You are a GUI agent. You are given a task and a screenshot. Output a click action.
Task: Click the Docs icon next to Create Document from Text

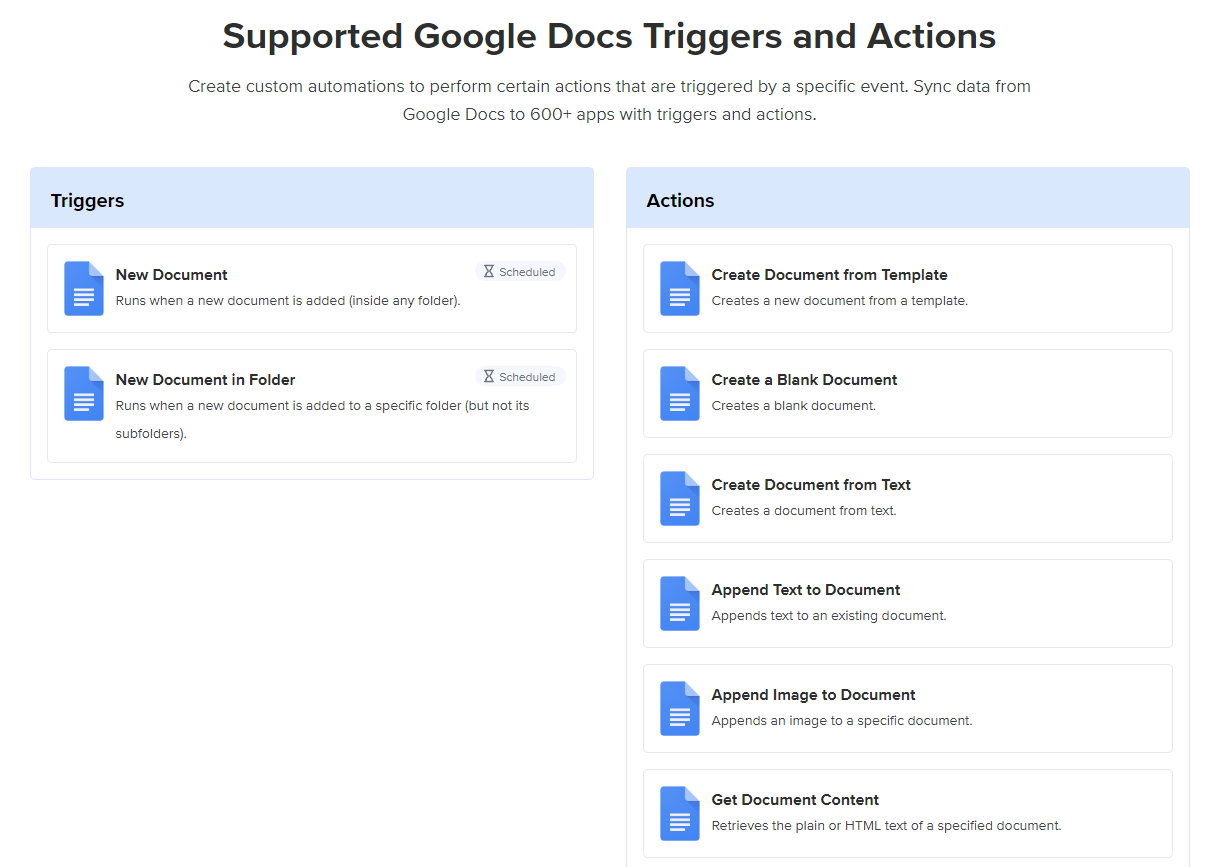pos(679,498)
